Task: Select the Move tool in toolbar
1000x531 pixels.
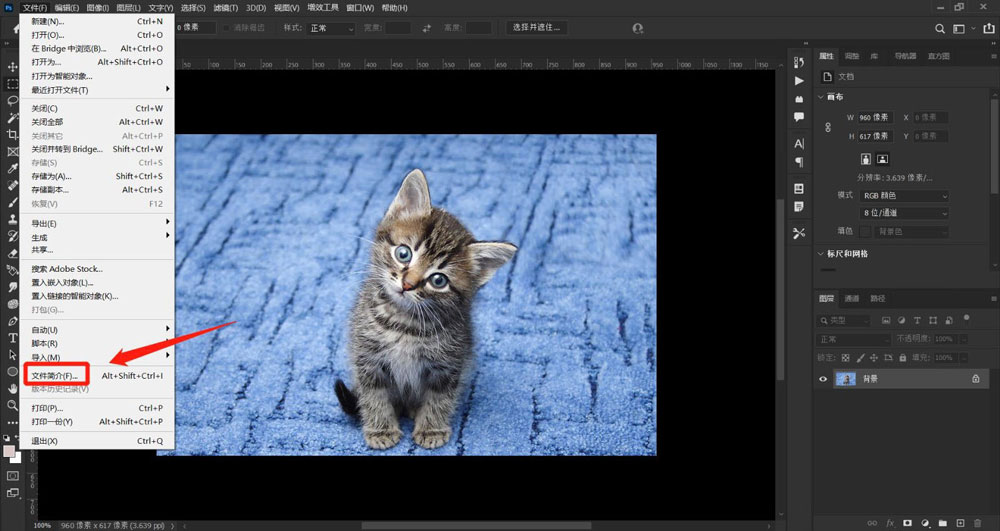Action: pyautogui.click(x=13, y=66)
